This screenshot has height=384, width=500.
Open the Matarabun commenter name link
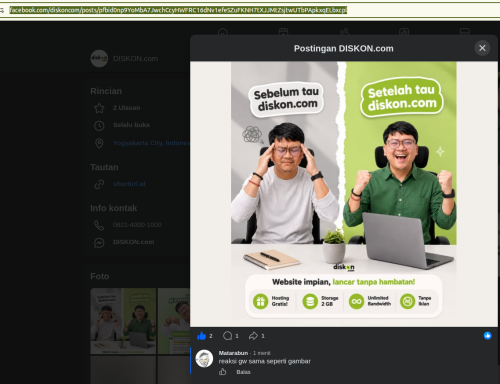point(233,353)
